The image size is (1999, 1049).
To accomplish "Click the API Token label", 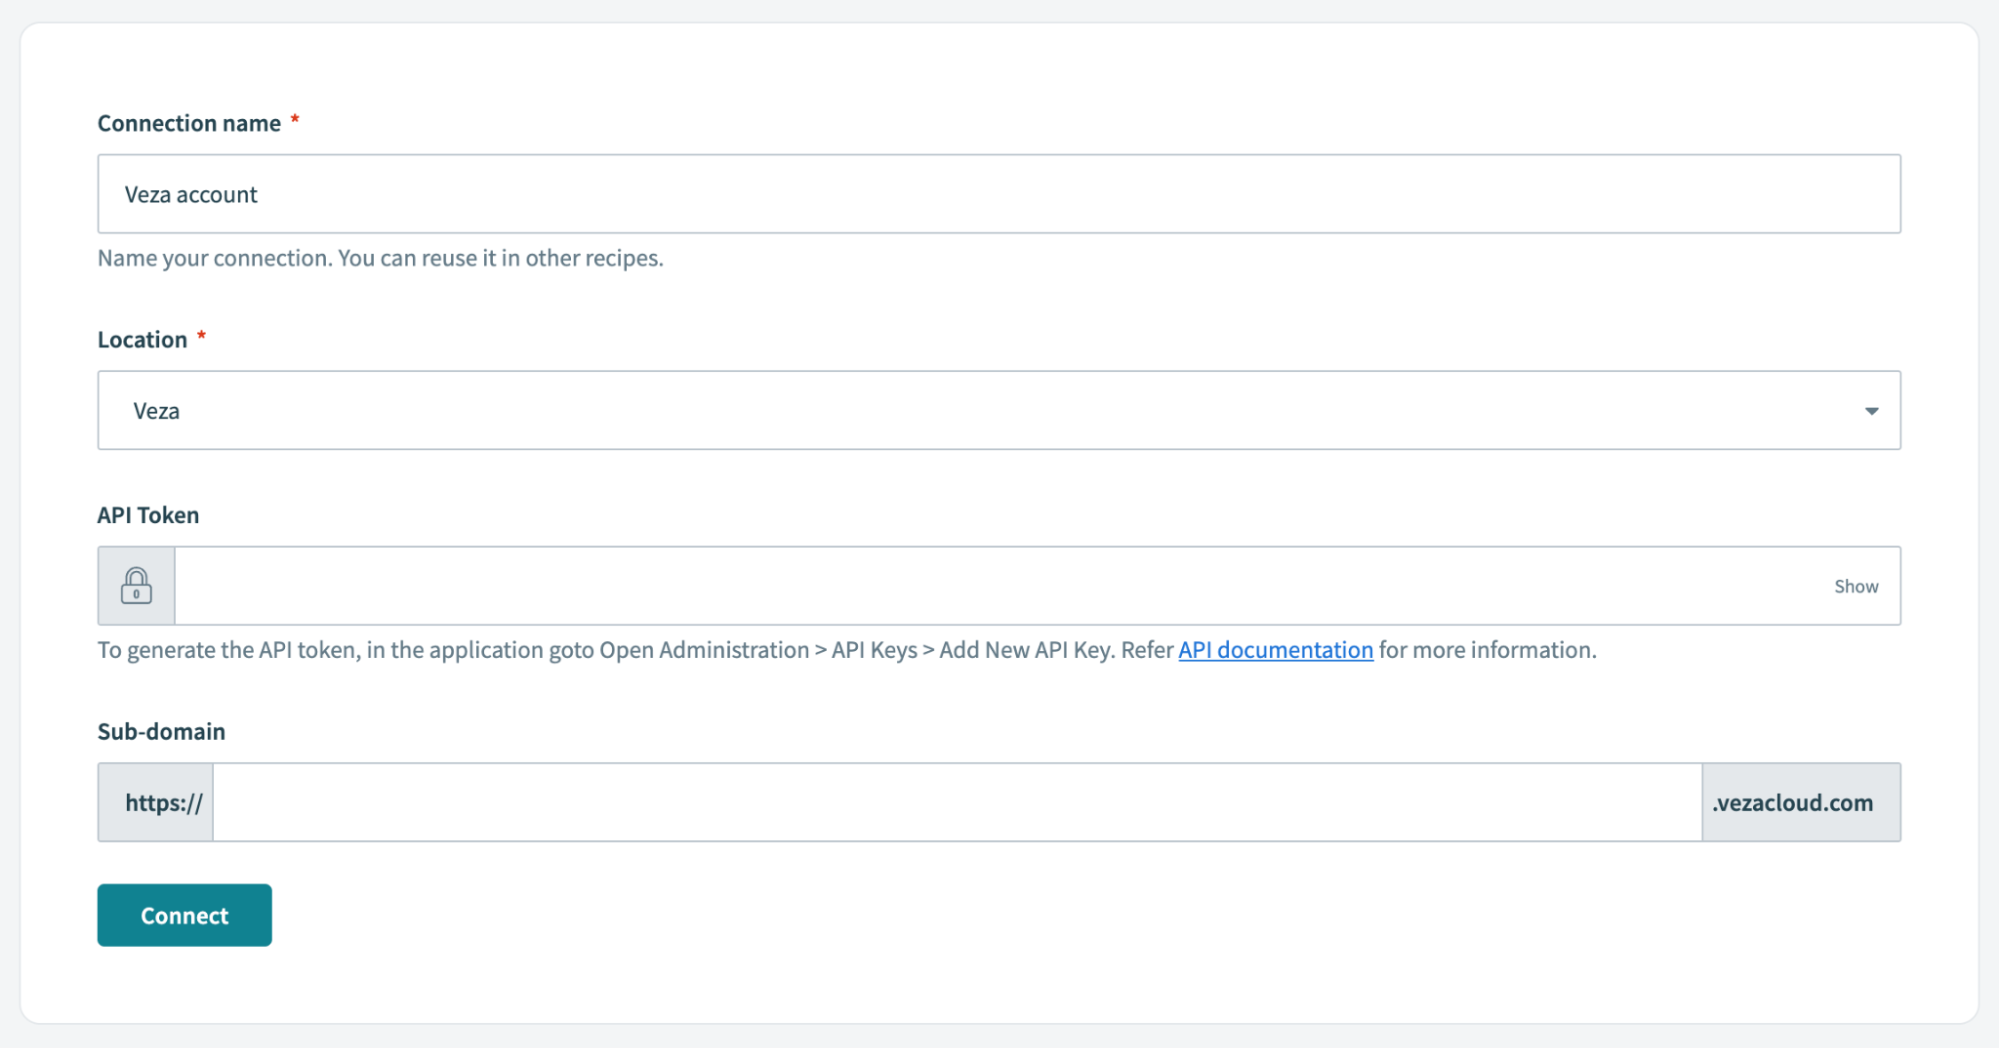I will (x=148, y=515).
